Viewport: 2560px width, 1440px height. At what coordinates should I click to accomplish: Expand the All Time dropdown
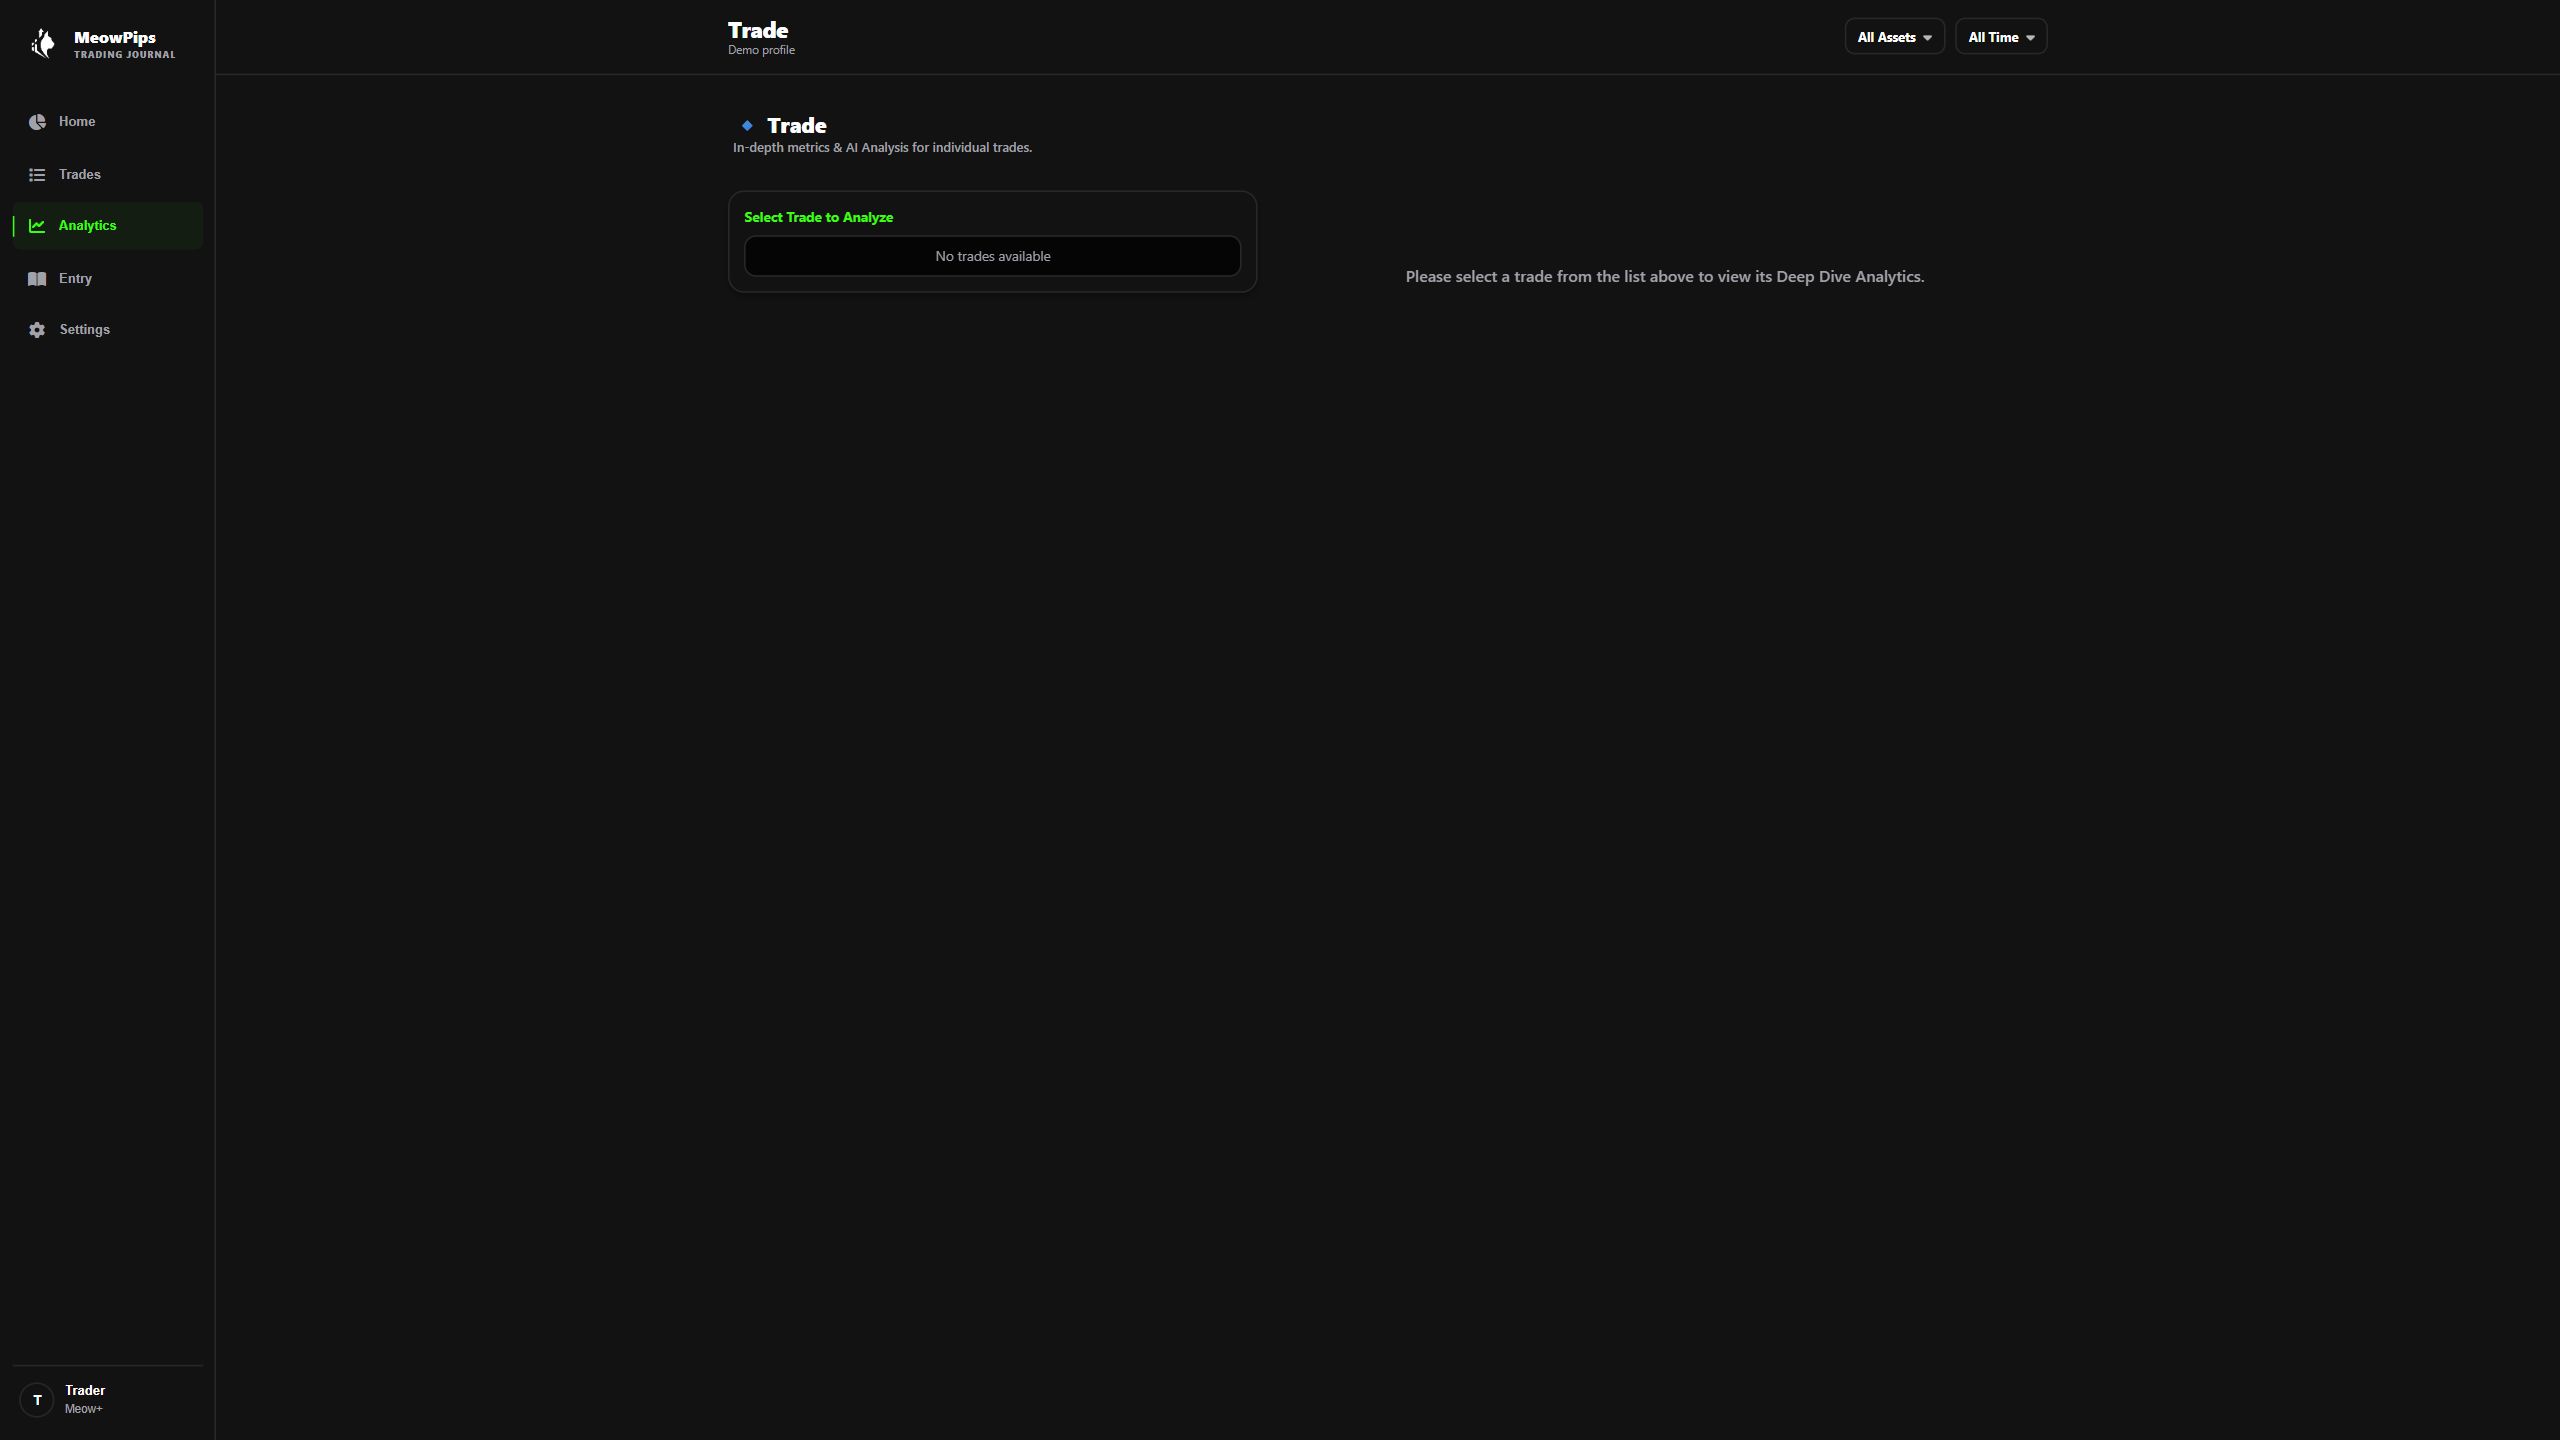[2000, 37]
